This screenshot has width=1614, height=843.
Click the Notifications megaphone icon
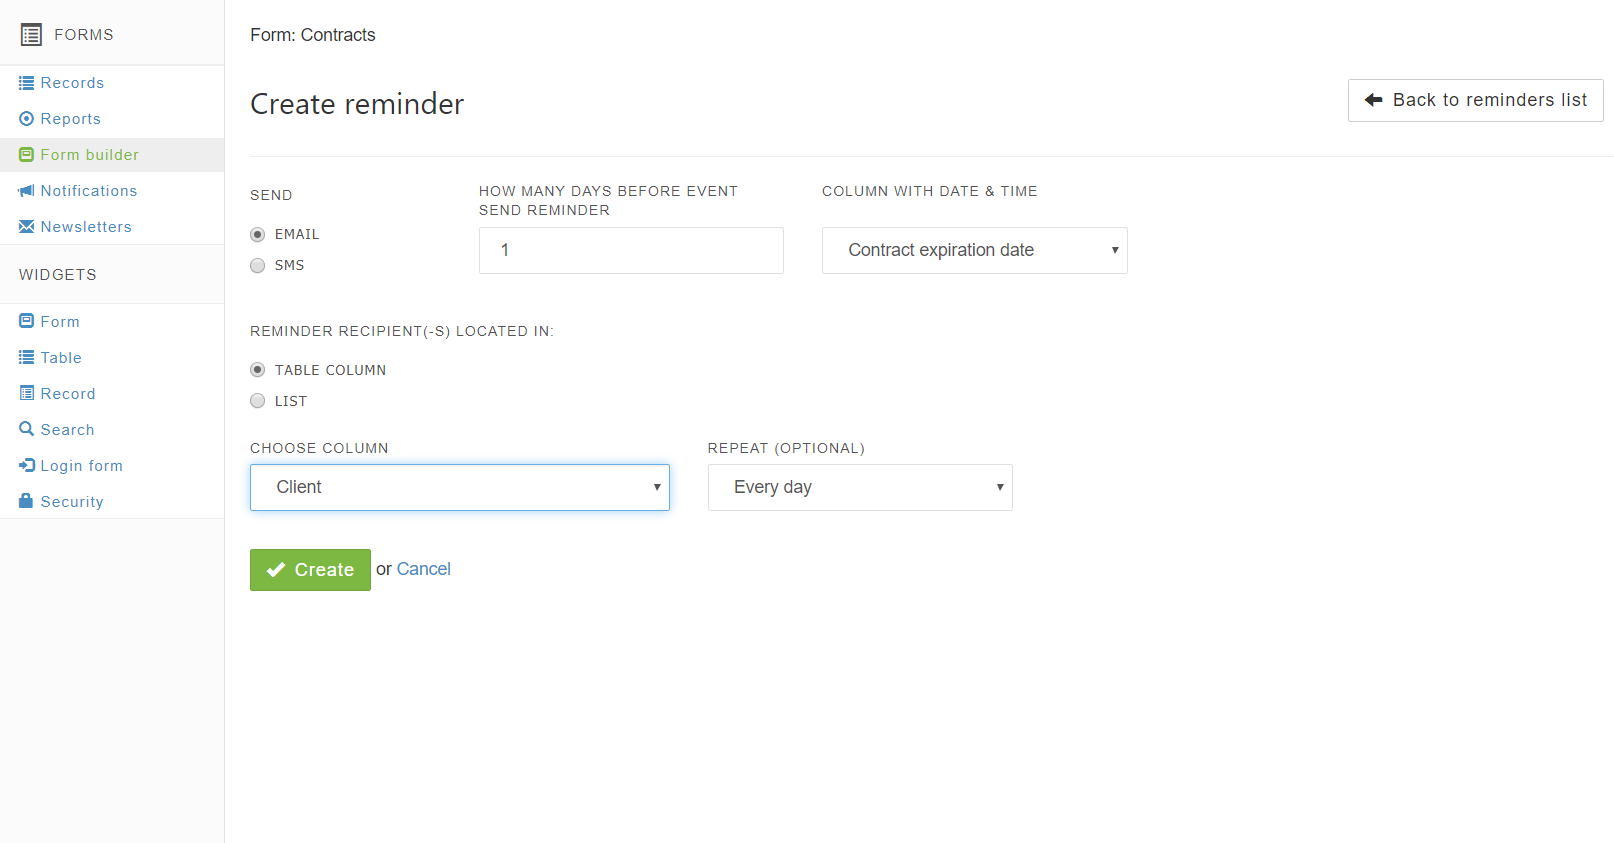click(26, 191)
